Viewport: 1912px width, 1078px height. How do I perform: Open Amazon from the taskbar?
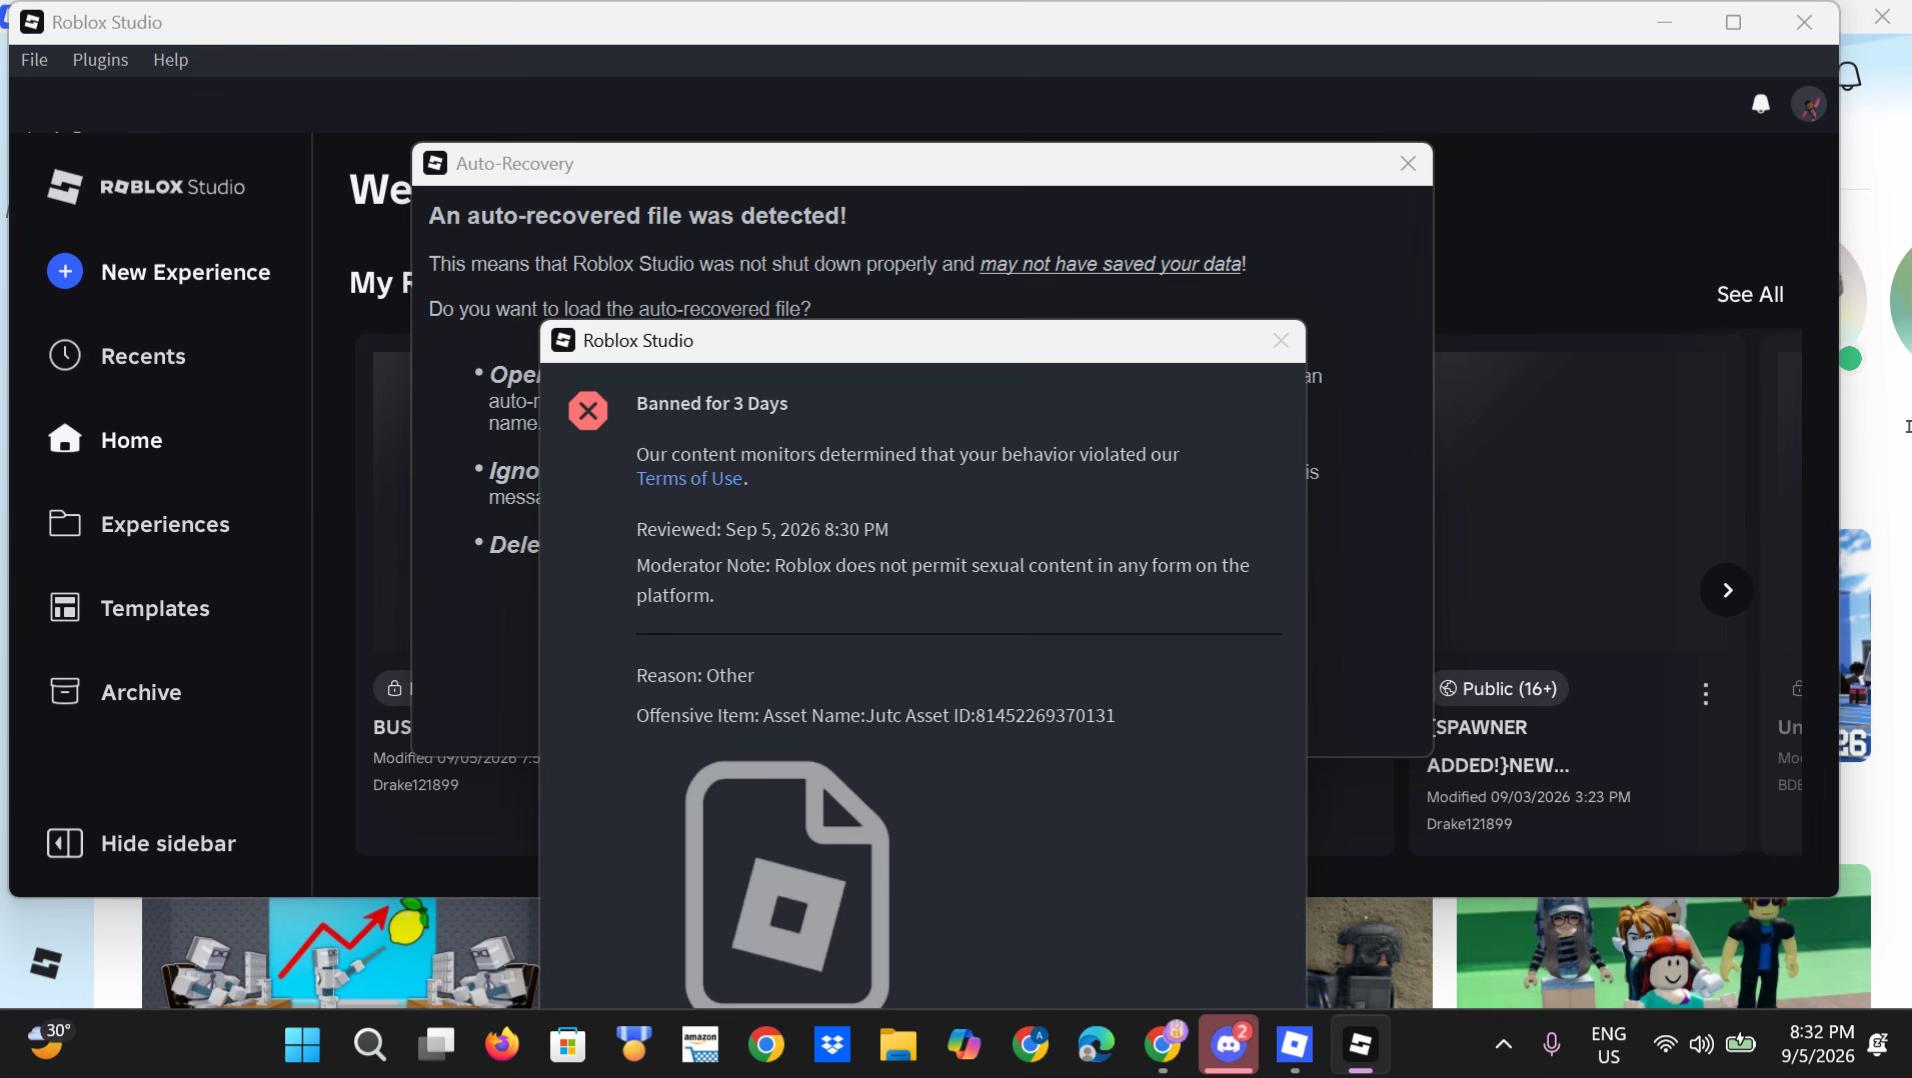pyautogui.click(x=700, y=1045)
